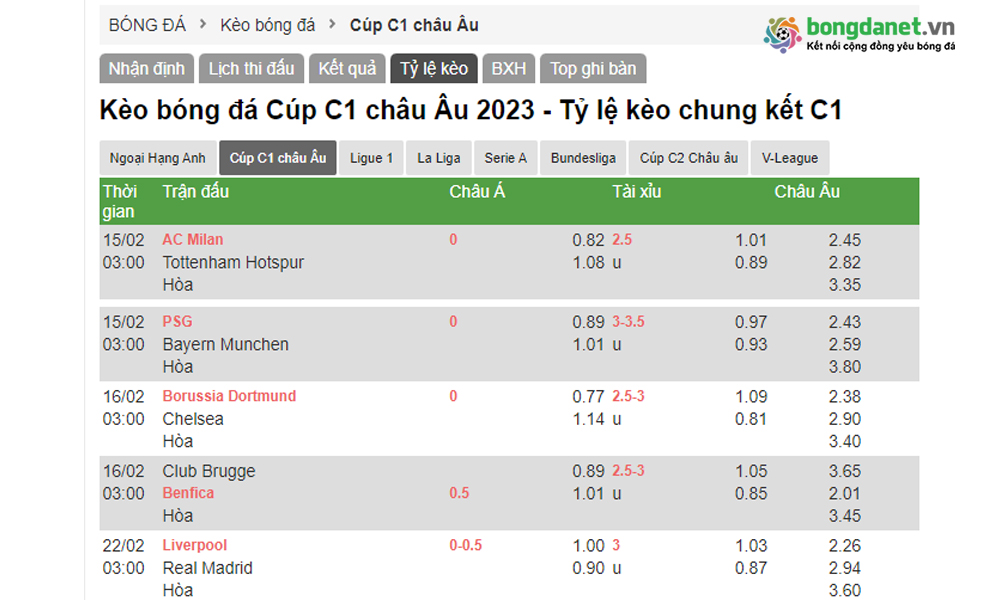
Task: Open the Nhận định tab
Action: click(x=146, y=69)
